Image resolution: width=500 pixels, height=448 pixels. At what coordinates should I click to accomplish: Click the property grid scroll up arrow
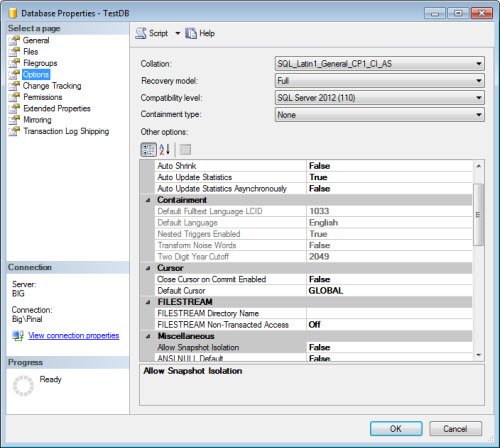479,166
